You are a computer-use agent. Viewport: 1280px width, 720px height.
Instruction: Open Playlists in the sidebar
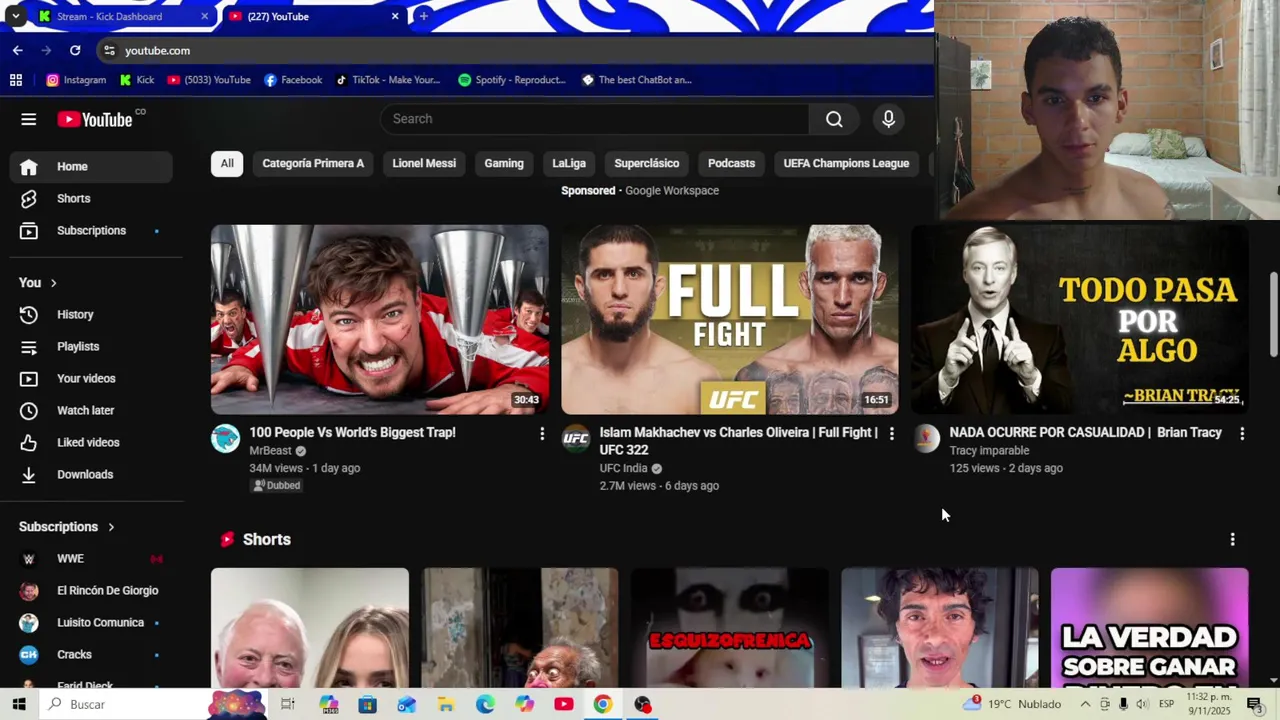coord(91,347)
